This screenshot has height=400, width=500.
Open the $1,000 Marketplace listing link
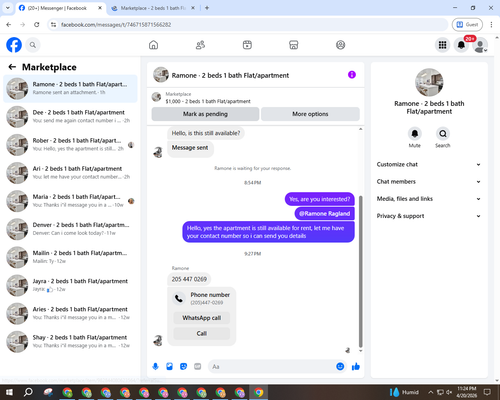(208, 101)
